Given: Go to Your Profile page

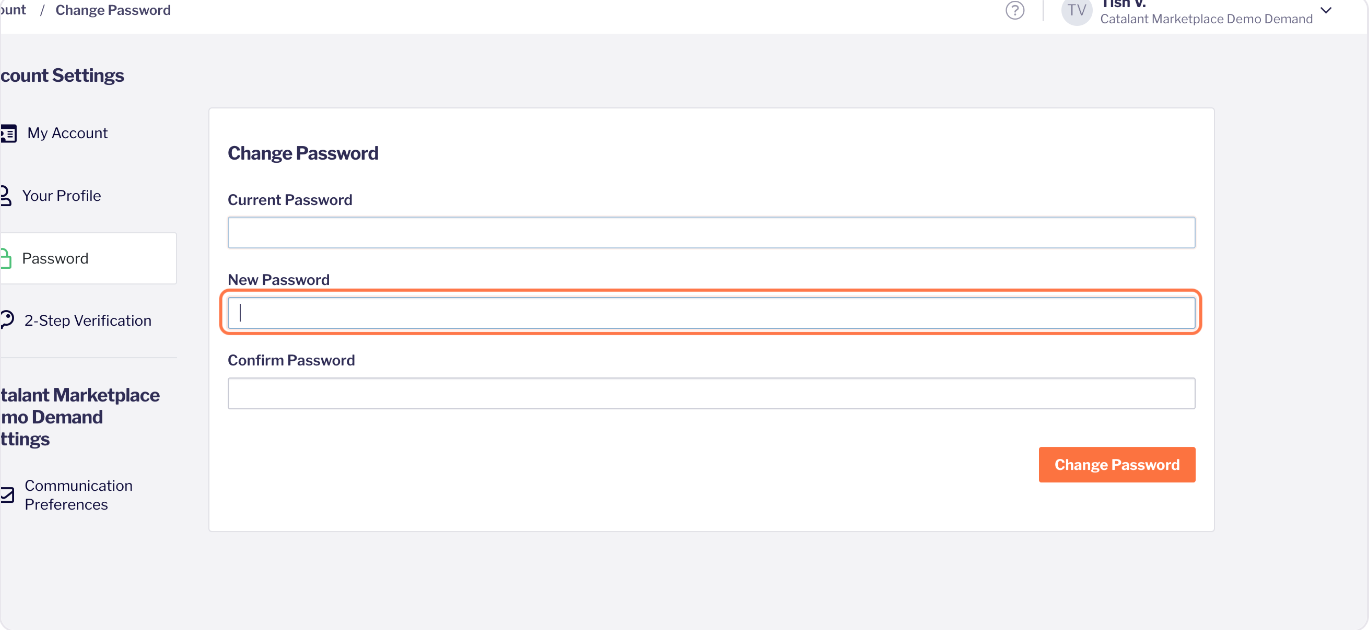Looking at the screenshot, I should coord(61,196).
